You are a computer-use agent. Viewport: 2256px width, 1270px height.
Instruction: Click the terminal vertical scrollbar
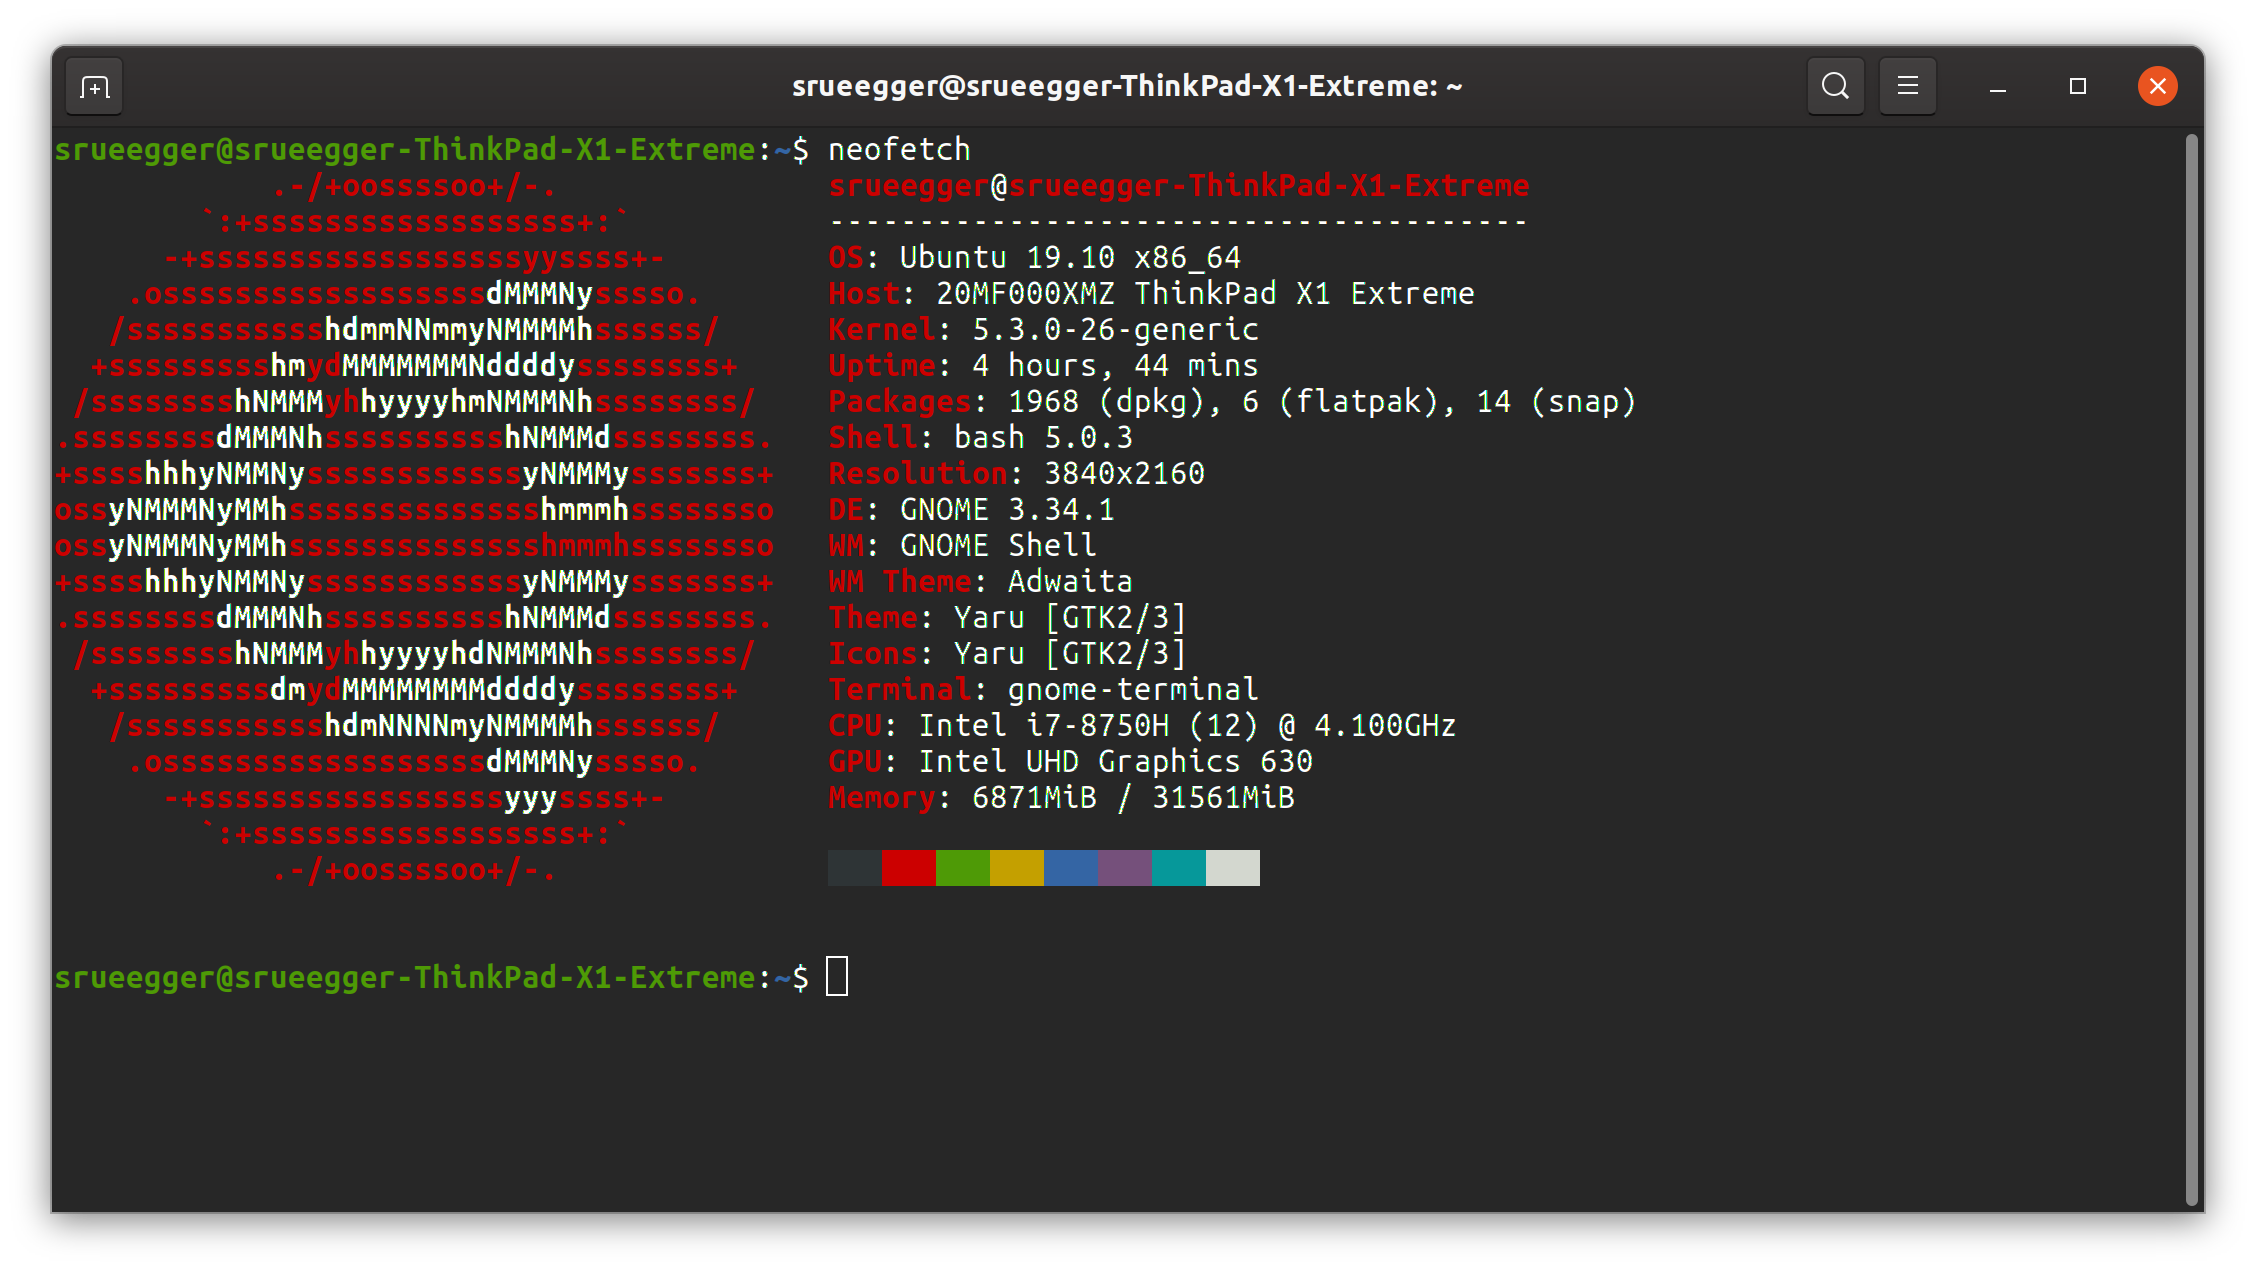[2190, 668]
